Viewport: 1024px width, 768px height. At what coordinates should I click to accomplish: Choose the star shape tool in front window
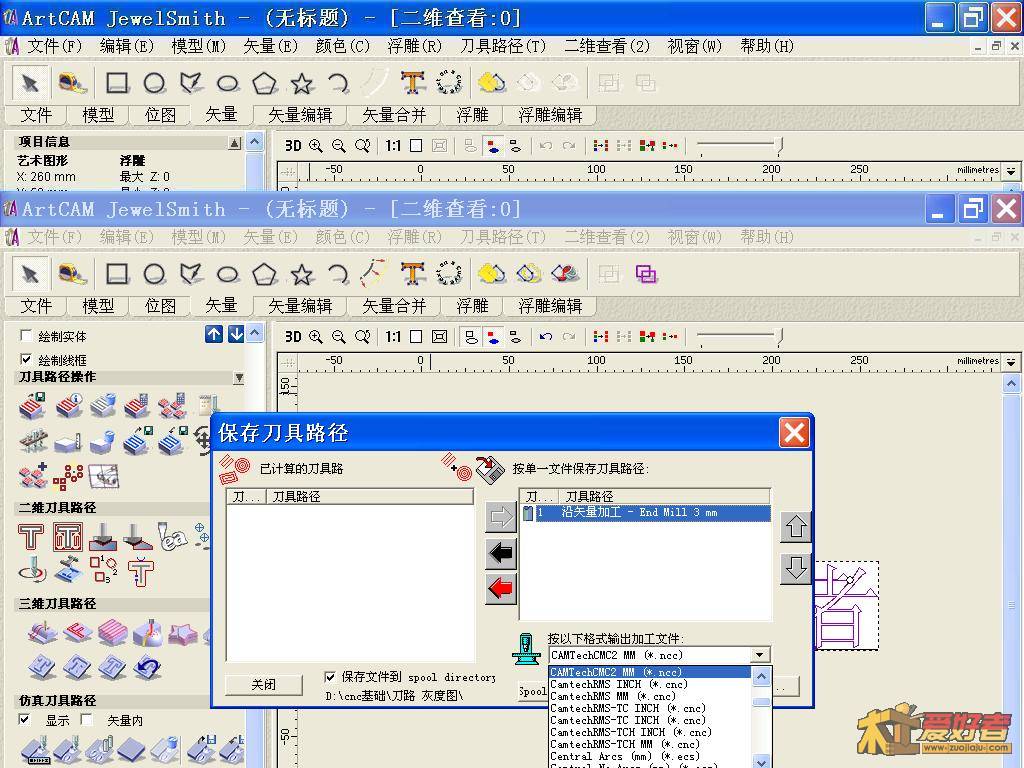click(x=302, y=274)
